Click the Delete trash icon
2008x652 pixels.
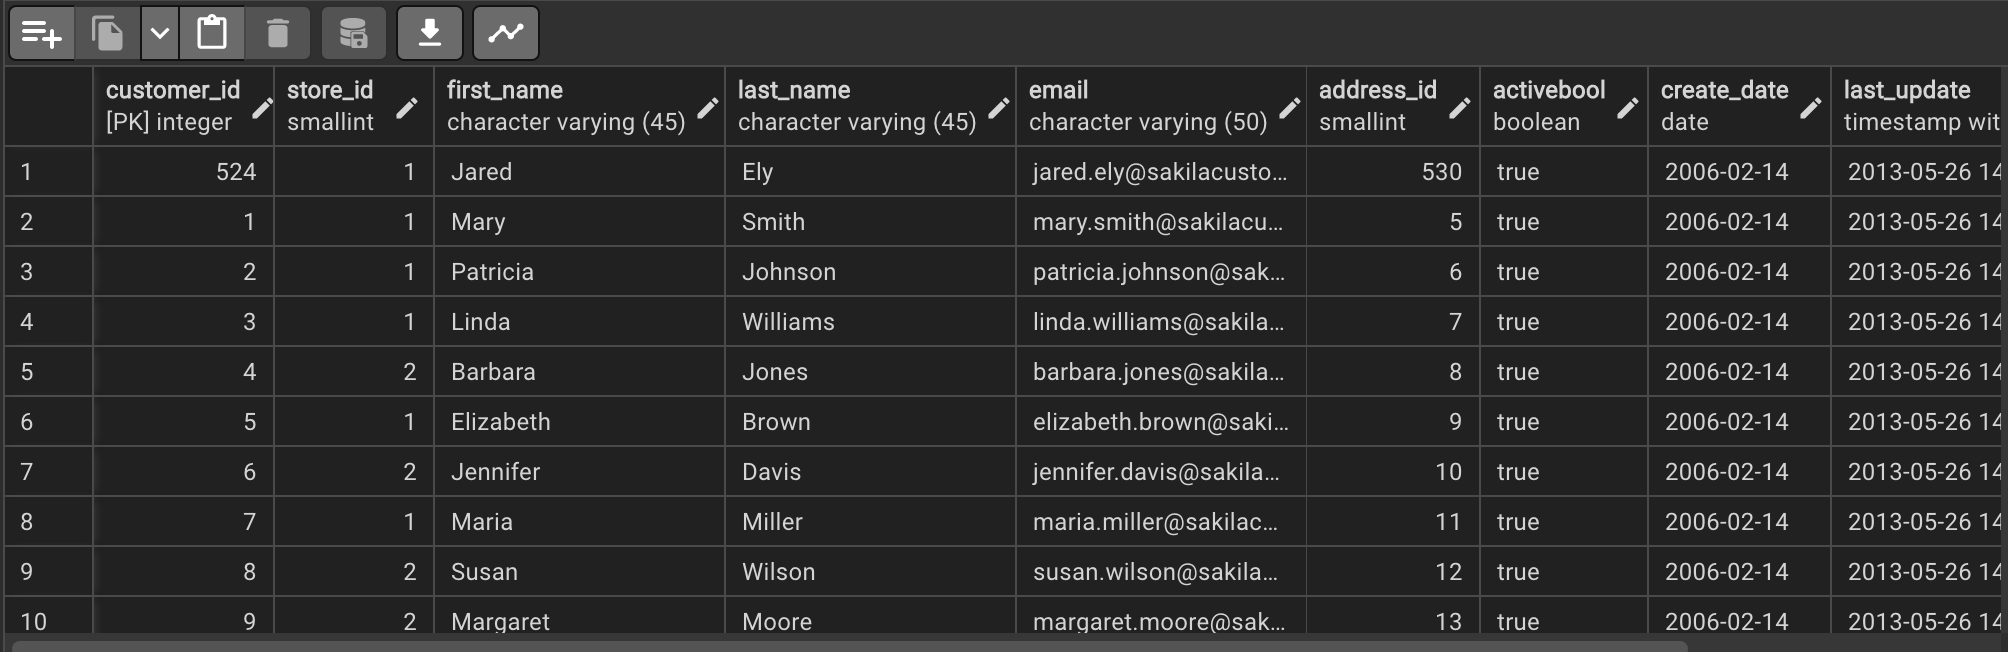(278, 33)
